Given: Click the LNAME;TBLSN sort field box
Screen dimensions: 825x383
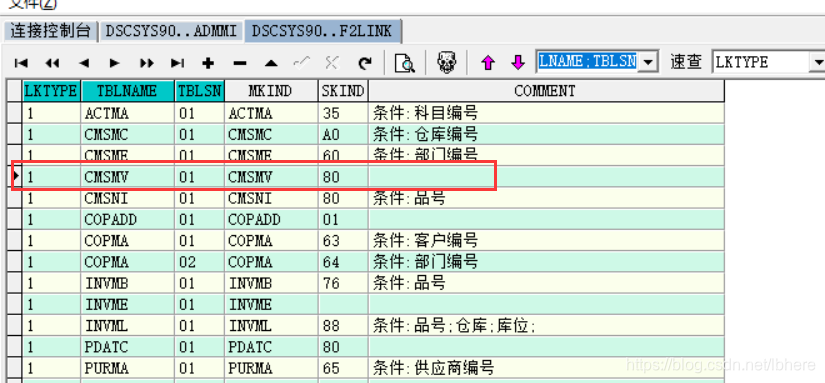Looking at the screenshot, I should (x=588, y=62).
